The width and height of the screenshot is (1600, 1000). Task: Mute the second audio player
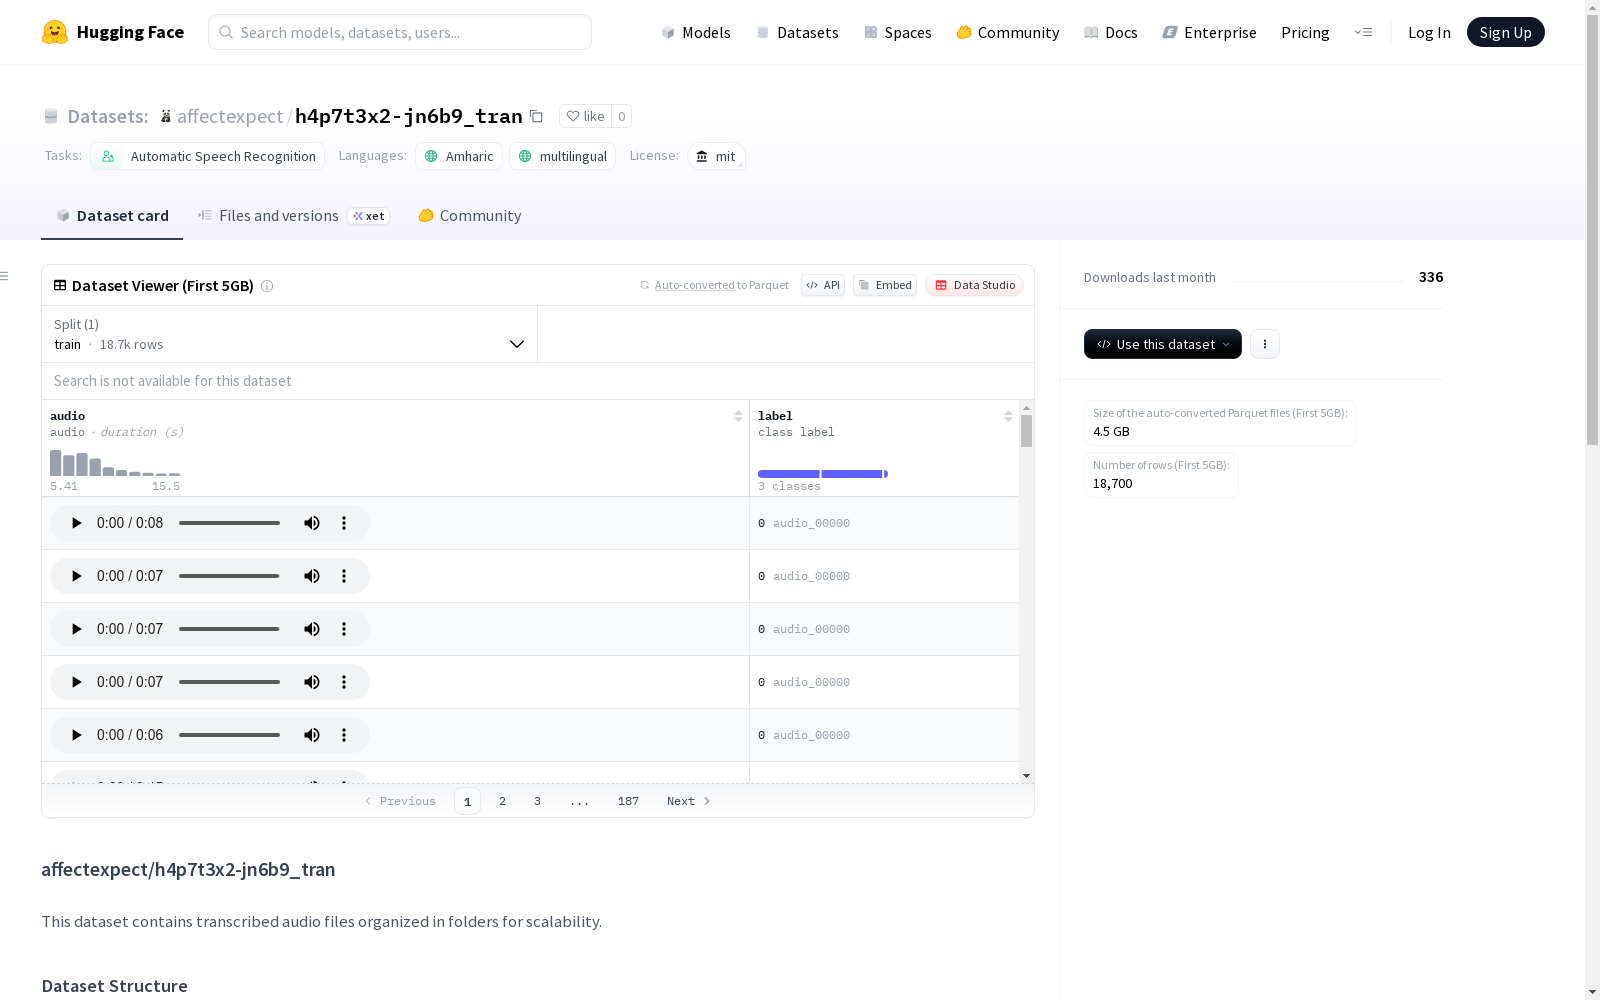click(312, 576)
